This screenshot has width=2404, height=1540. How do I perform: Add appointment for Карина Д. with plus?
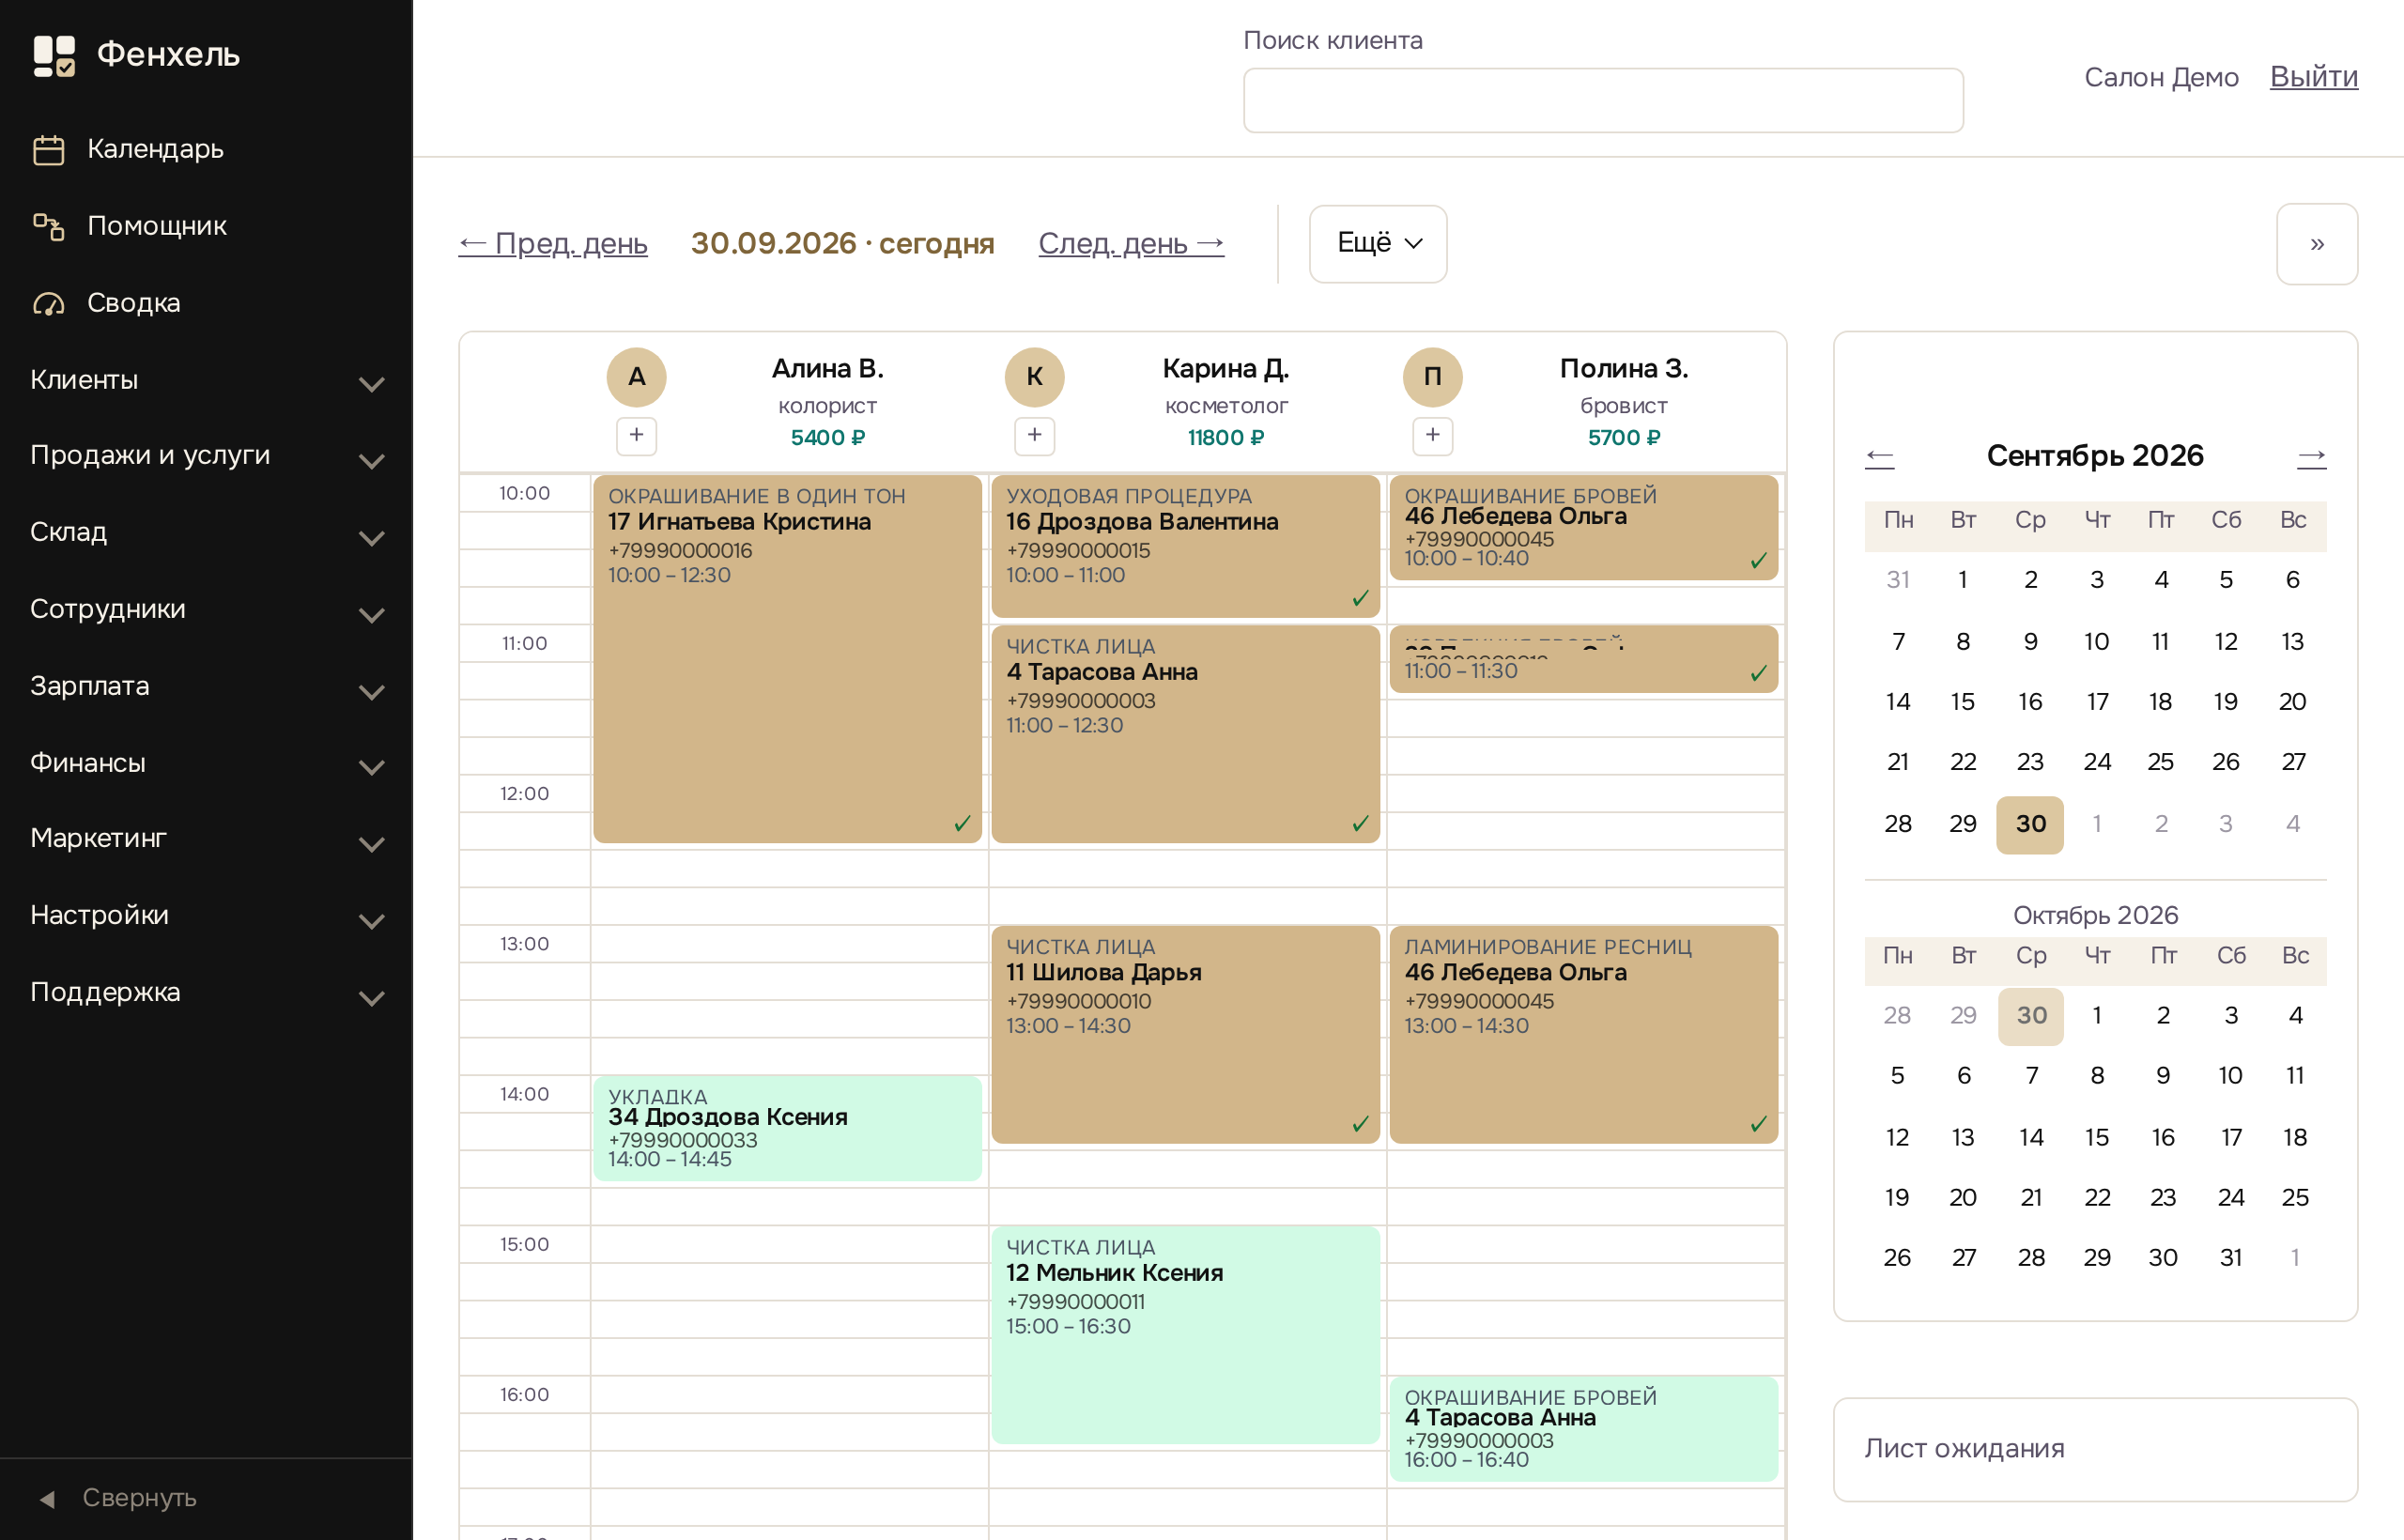pos(1034,435)
